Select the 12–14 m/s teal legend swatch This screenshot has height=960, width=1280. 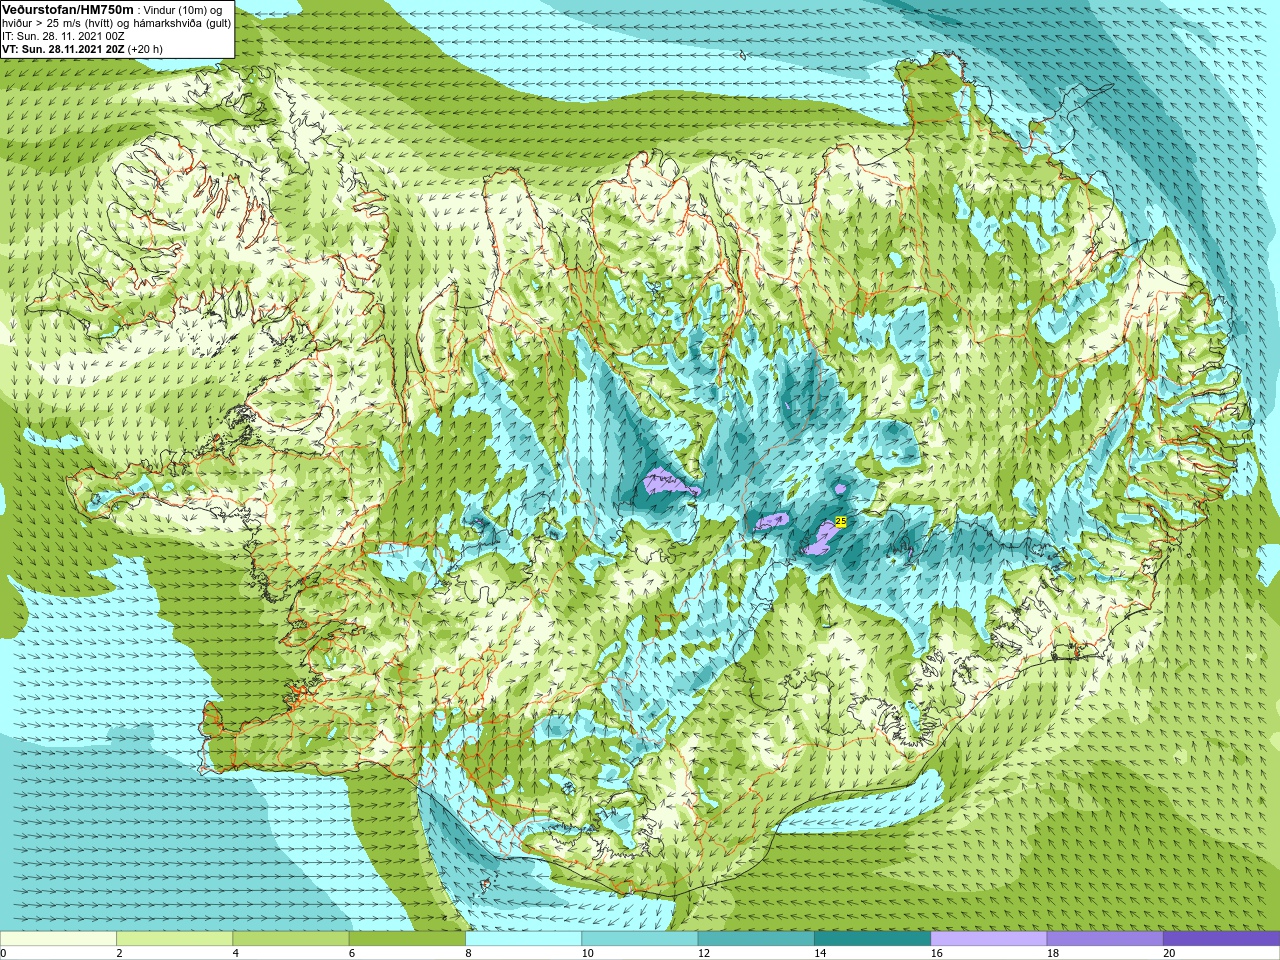[756, 939]
